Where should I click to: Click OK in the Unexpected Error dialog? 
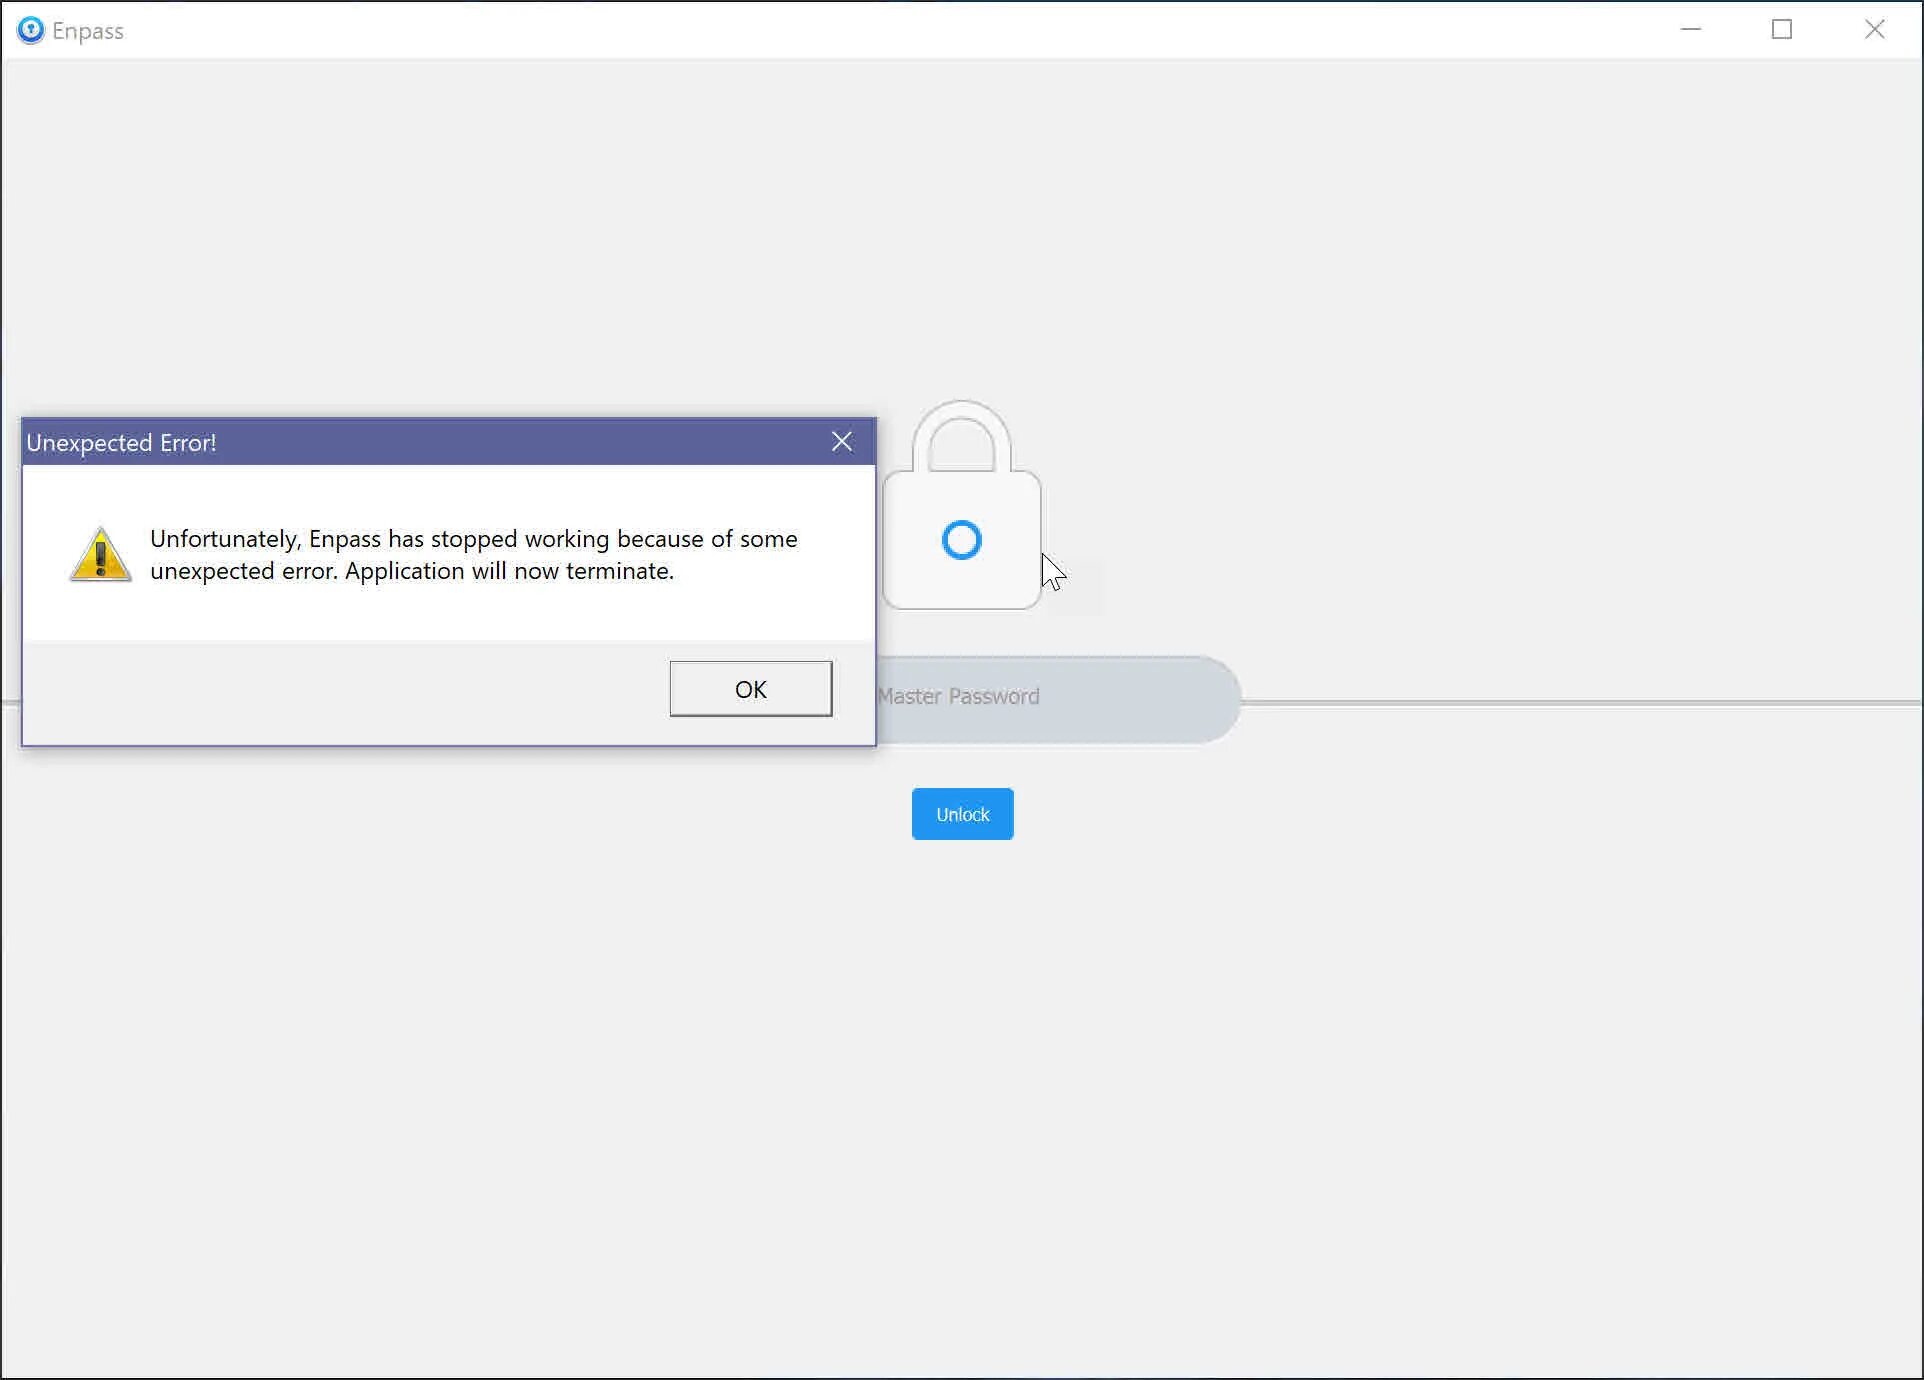click(750, 689)
